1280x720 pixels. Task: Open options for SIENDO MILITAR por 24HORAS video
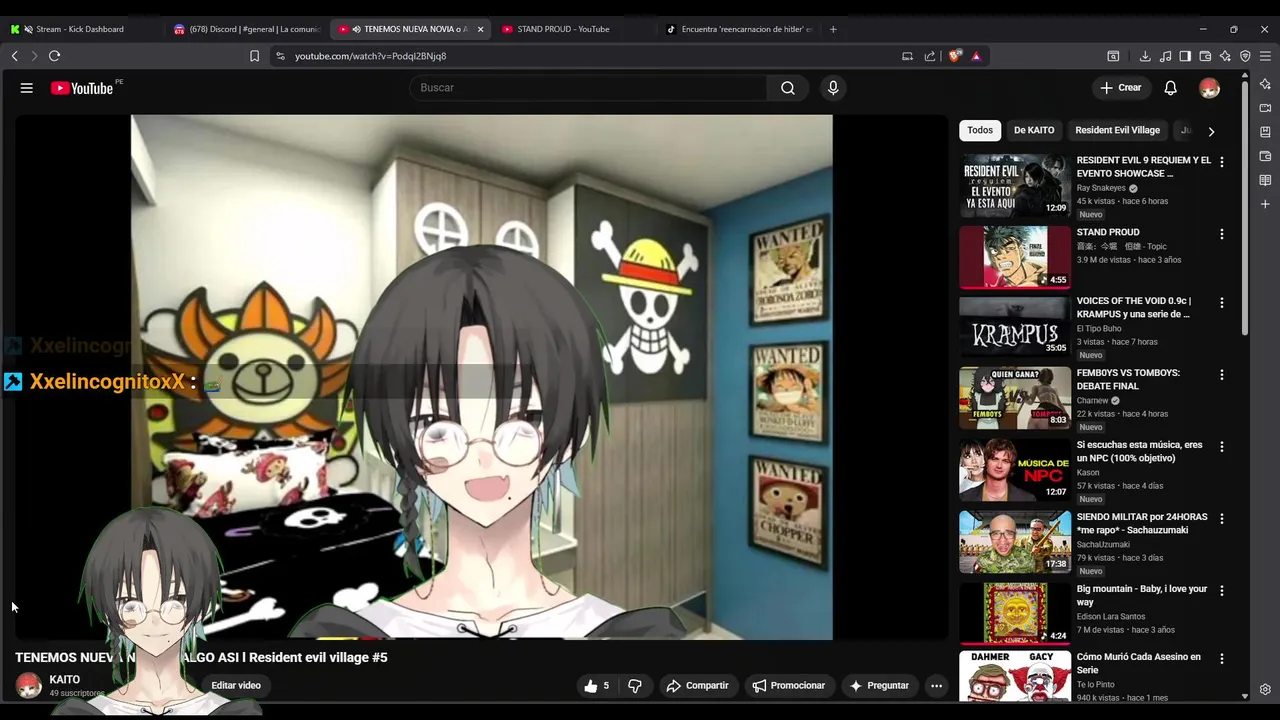coord(1221,518)
